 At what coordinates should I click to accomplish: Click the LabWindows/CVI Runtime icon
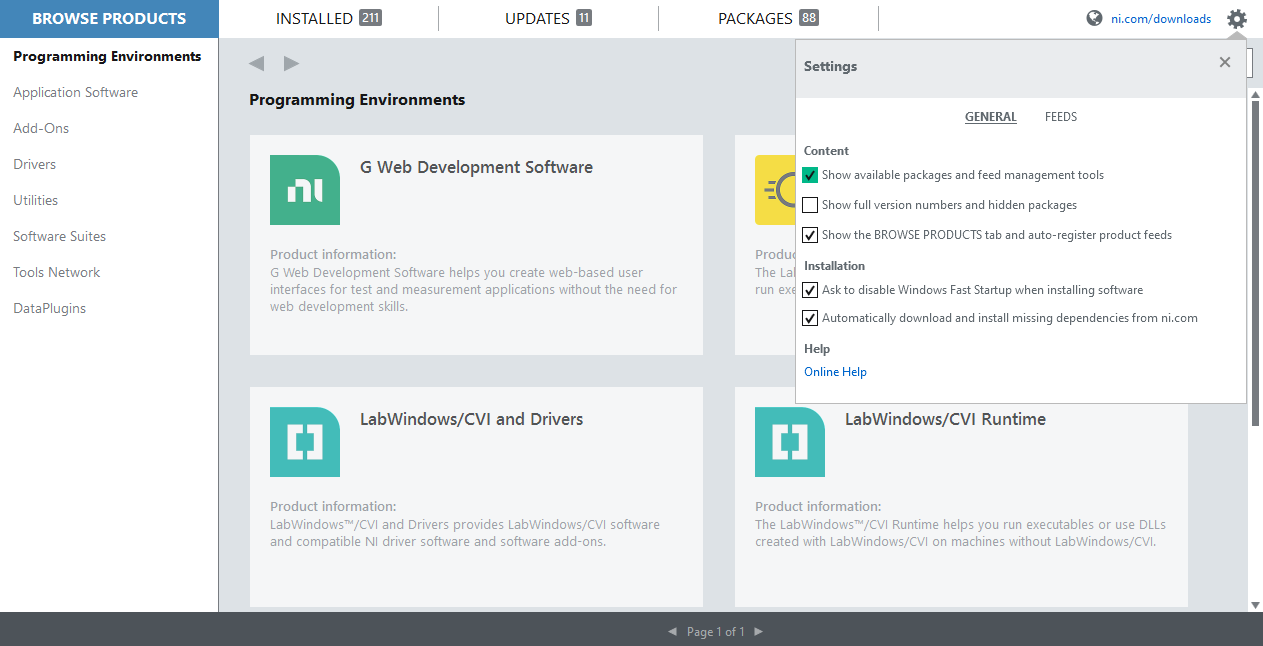(790, 442)
